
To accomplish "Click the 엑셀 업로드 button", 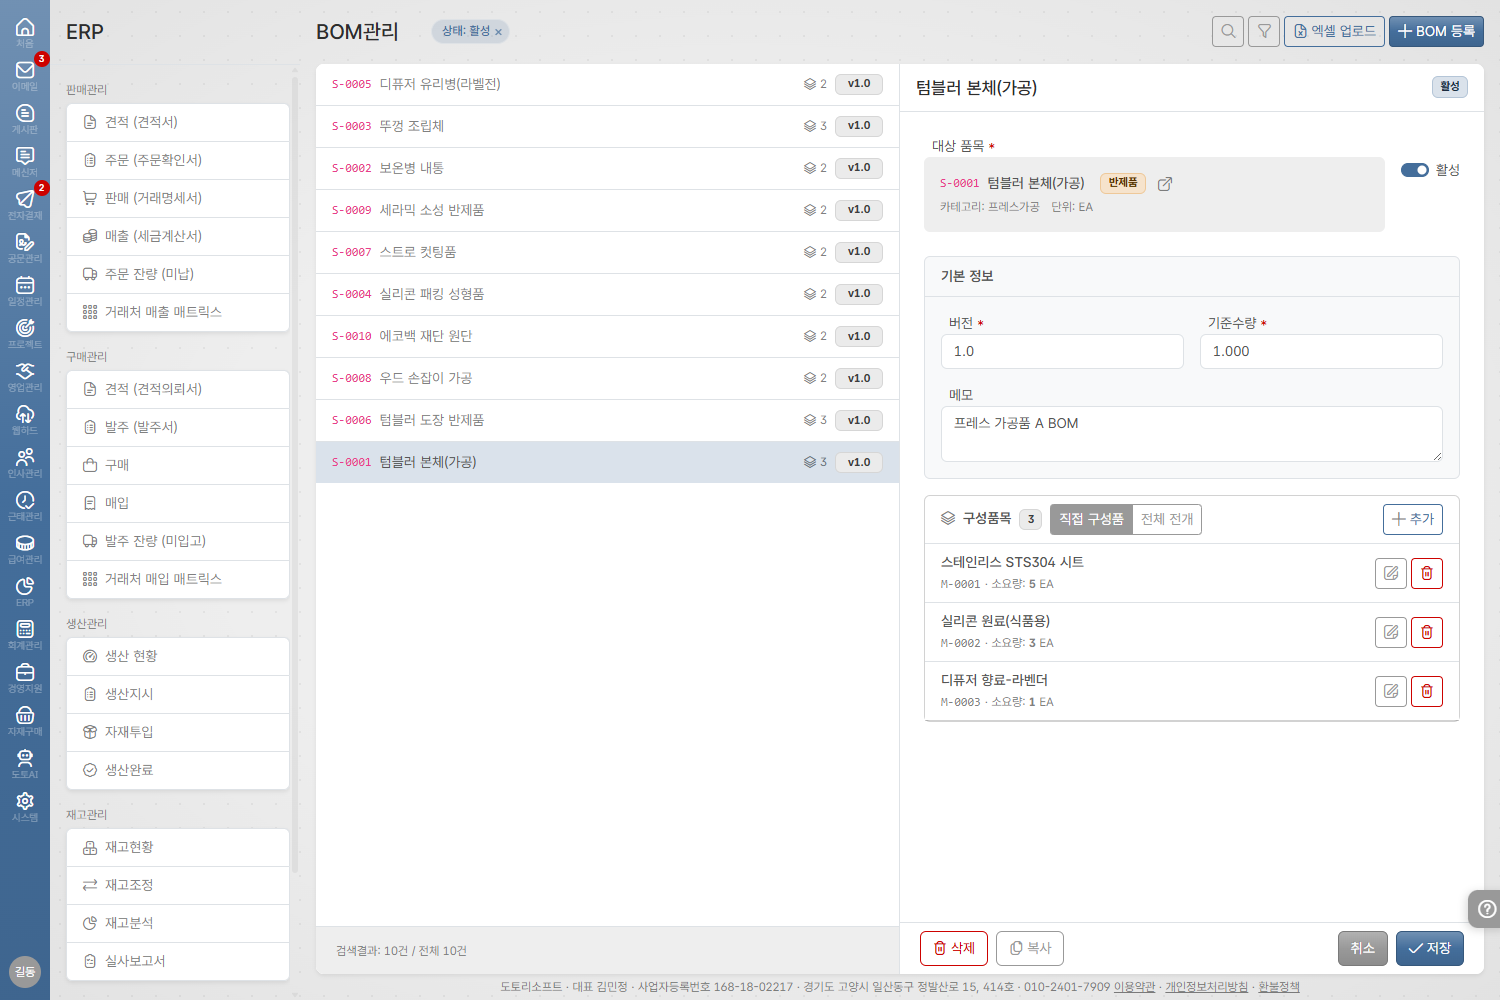I will (x=1334, y=31).
